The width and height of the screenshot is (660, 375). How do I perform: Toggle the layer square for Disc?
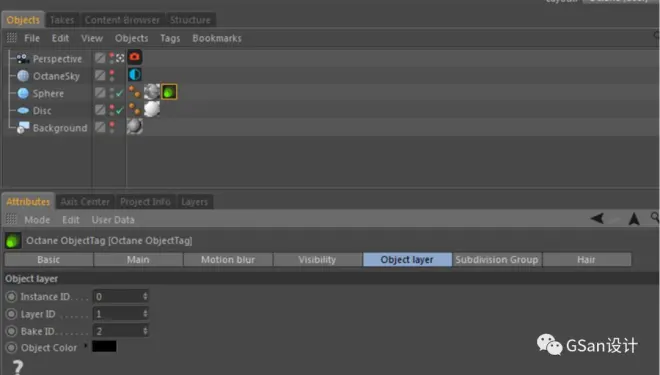(x=100, y=110)
